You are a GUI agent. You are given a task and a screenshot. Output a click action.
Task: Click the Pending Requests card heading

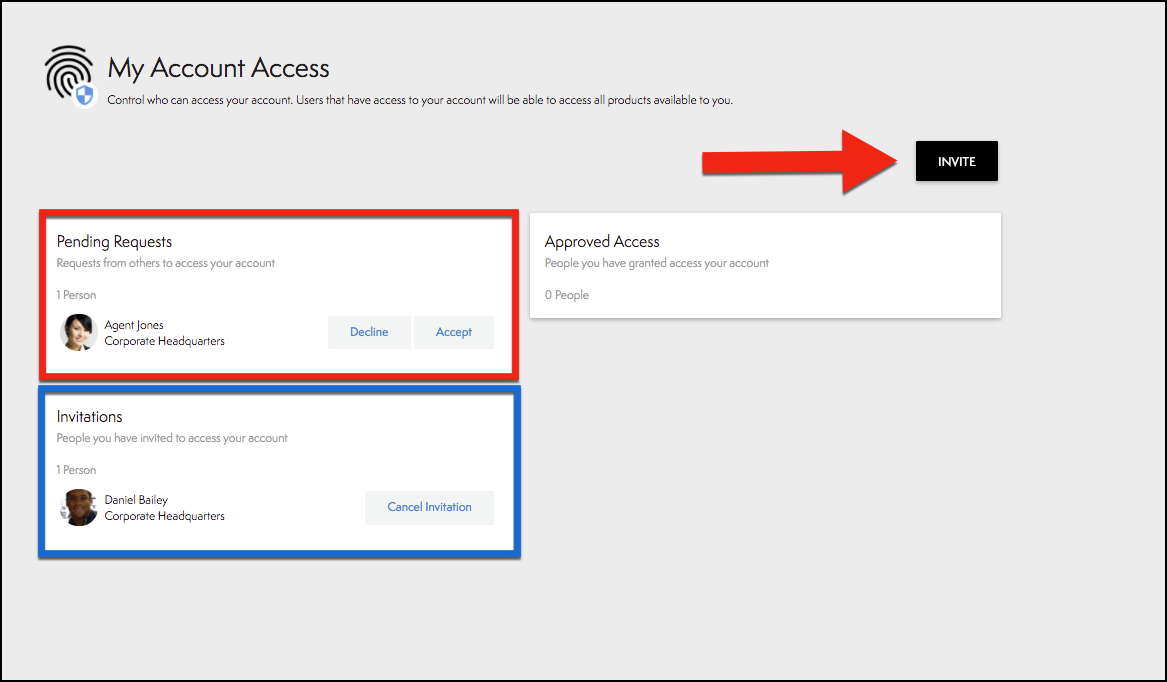114,242
